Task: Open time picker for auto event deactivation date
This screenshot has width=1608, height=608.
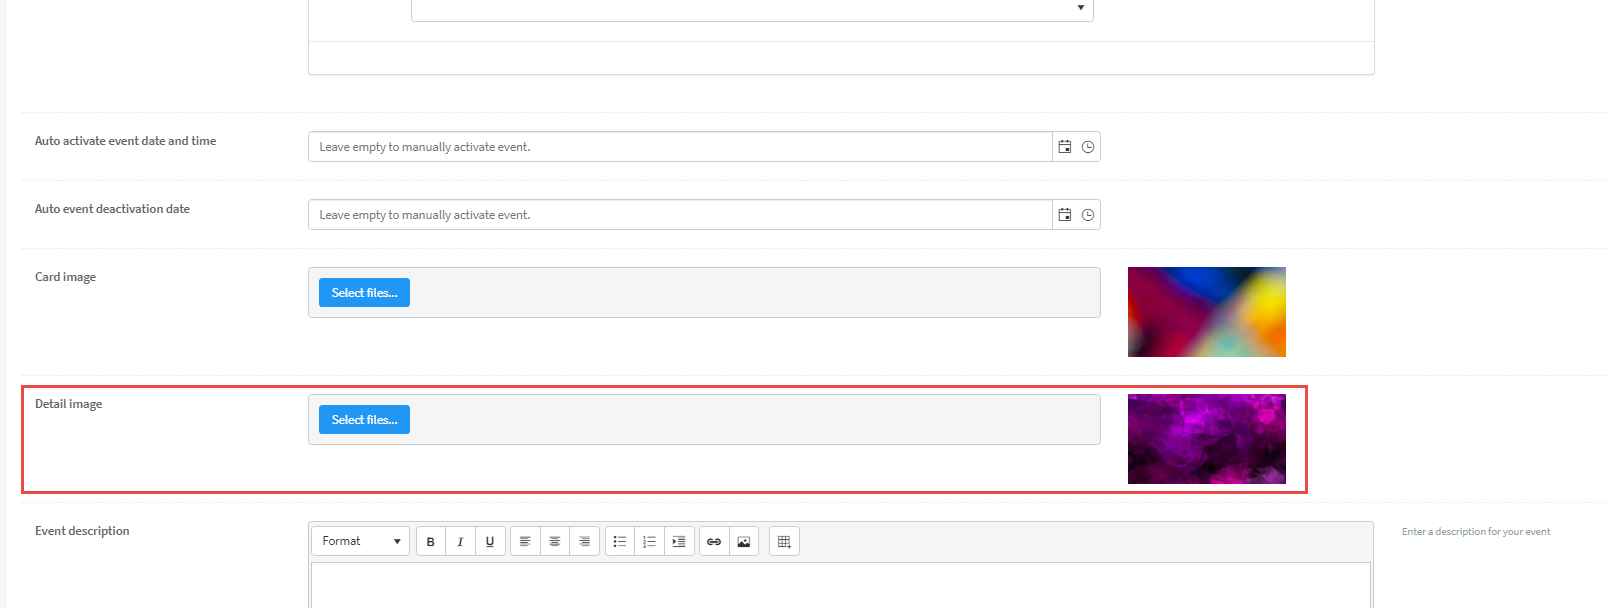Action: pos(1088,215)
